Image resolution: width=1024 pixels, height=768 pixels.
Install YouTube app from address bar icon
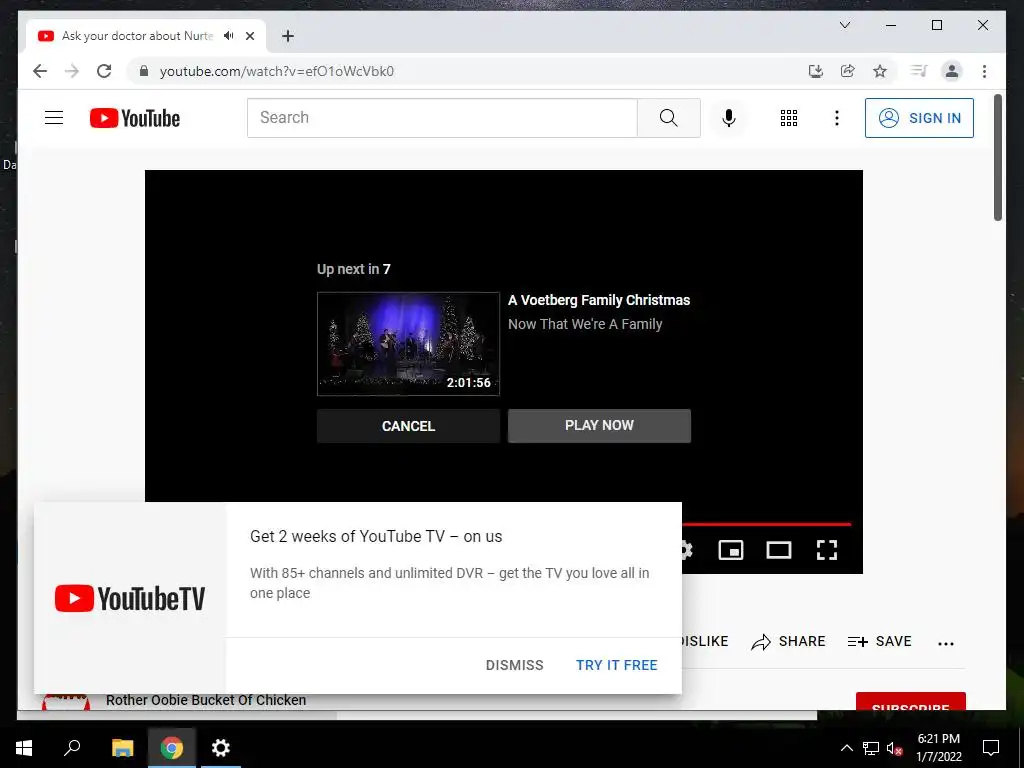[x=816, y=71]
